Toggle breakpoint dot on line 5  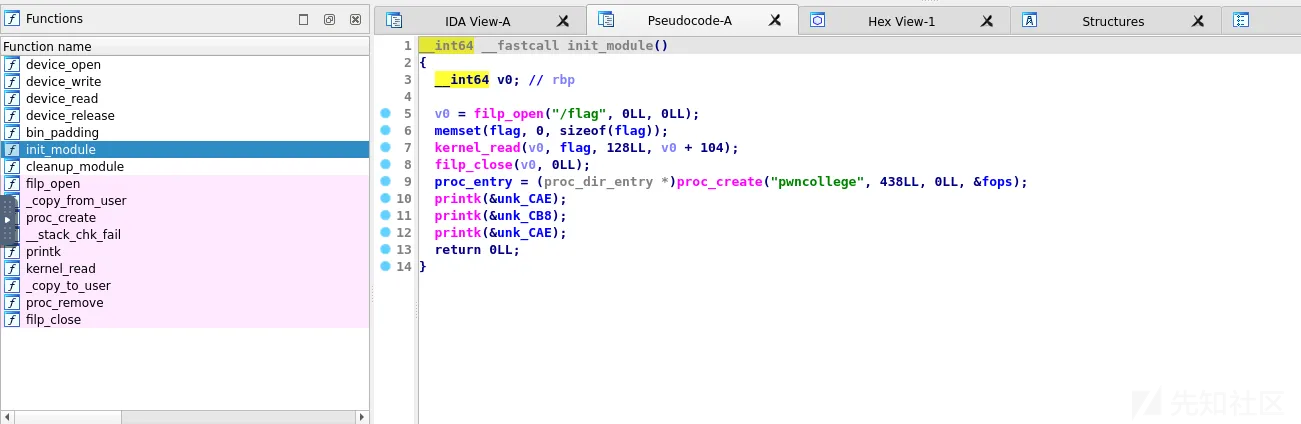tap(385, 114)
